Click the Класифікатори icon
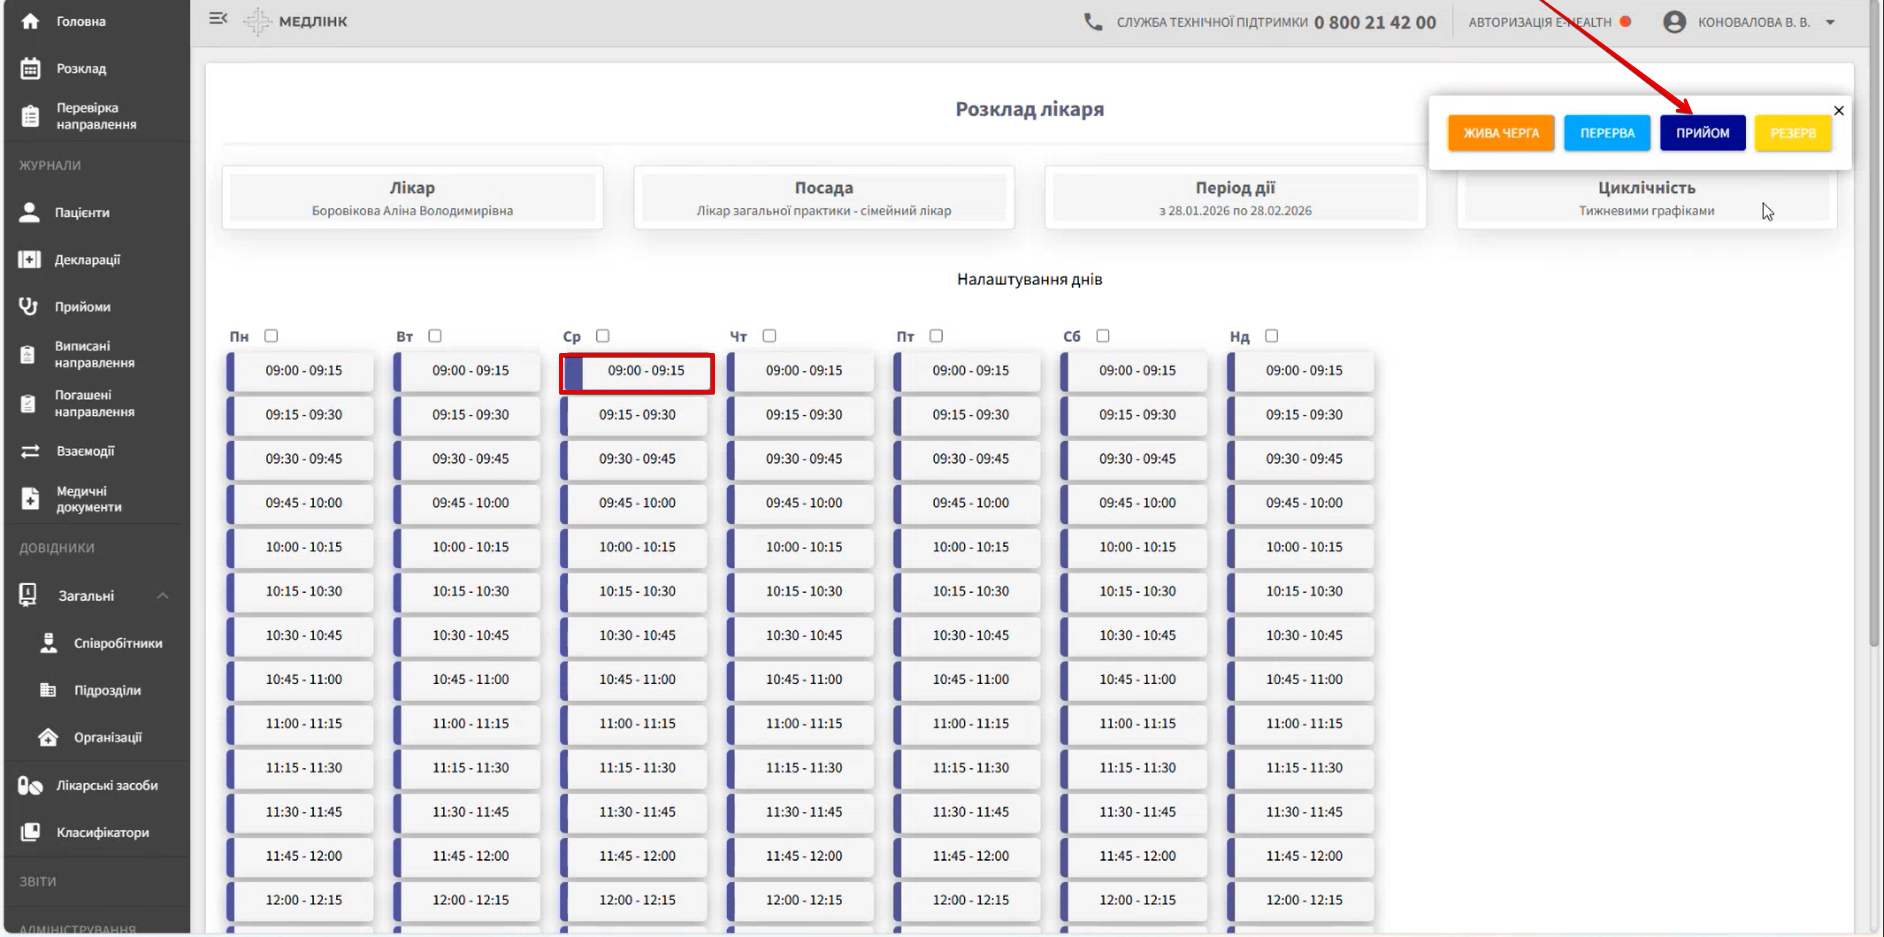The height and width of the screenshot is (937, 1884). coord(30,832)
